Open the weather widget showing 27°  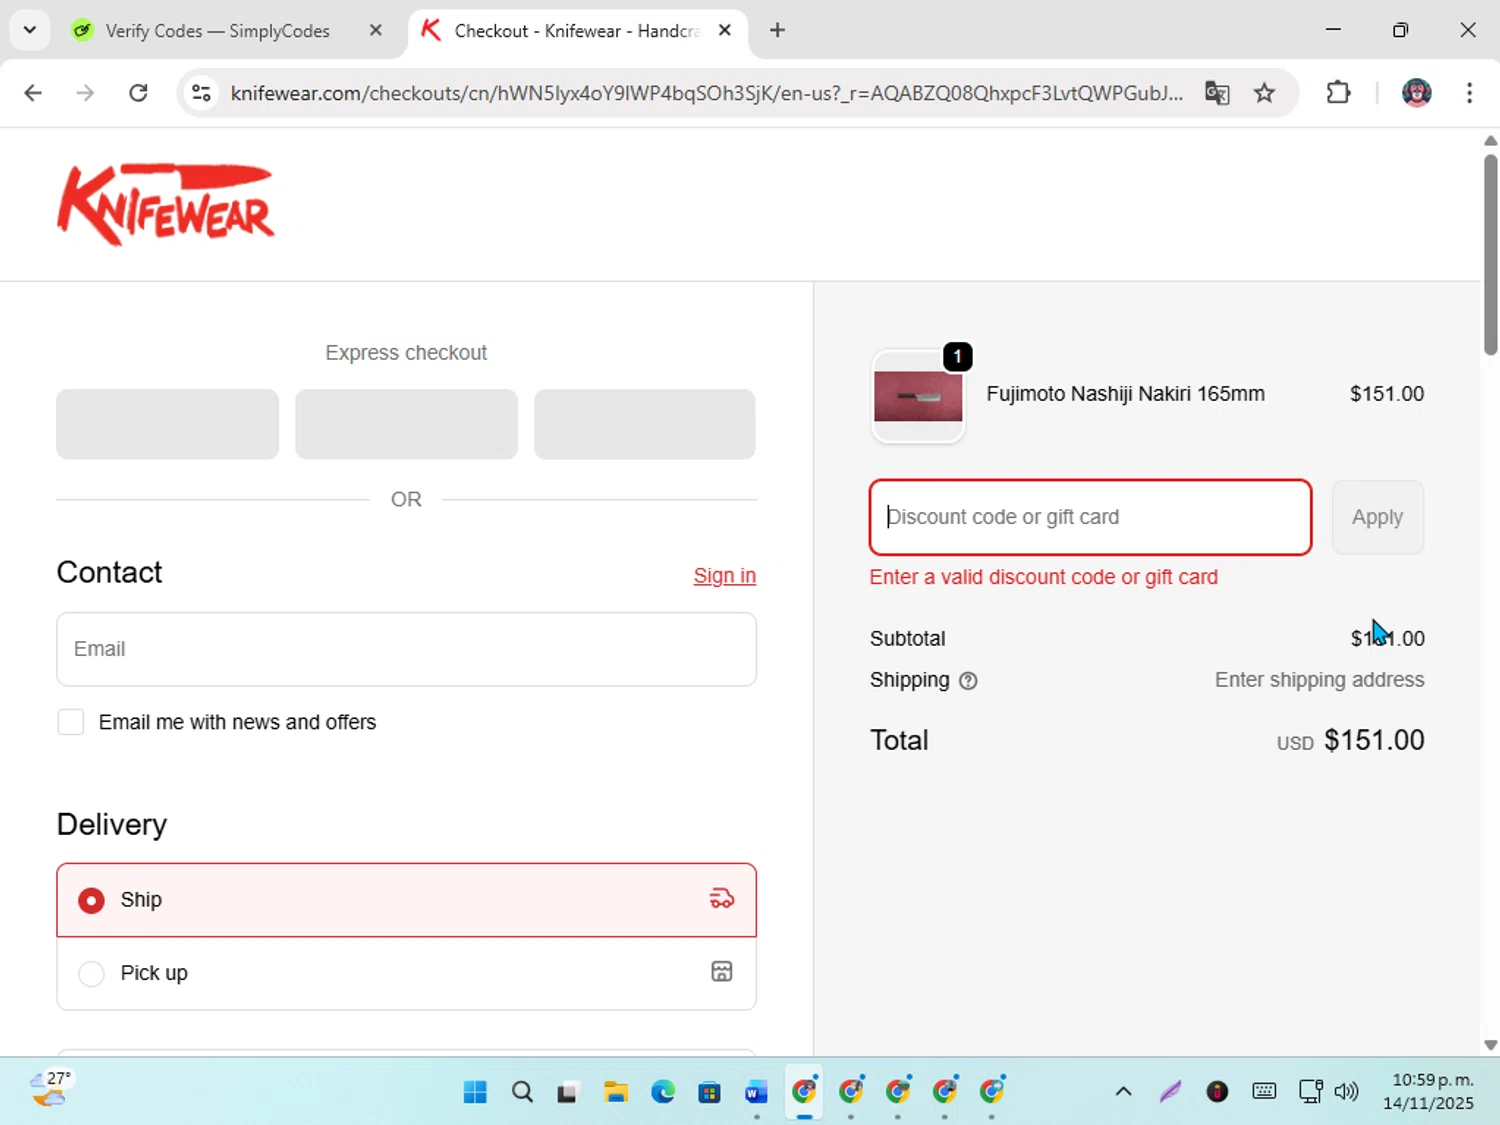[50, 1089]
